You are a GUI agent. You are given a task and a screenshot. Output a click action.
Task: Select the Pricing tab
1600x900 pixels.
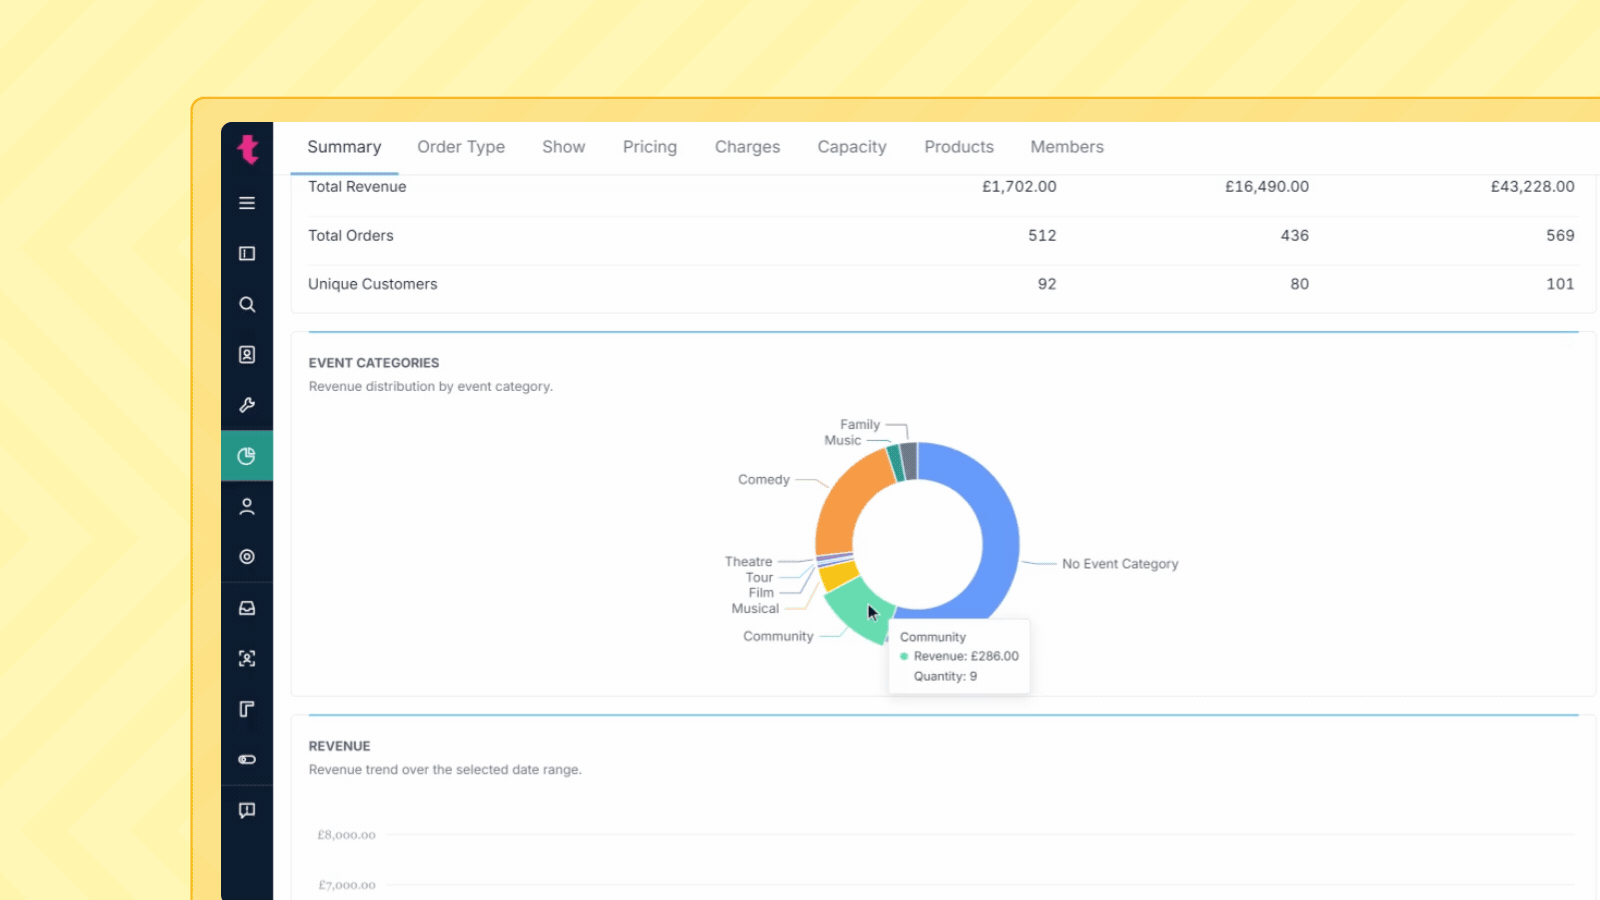click(x=650, y=147)
